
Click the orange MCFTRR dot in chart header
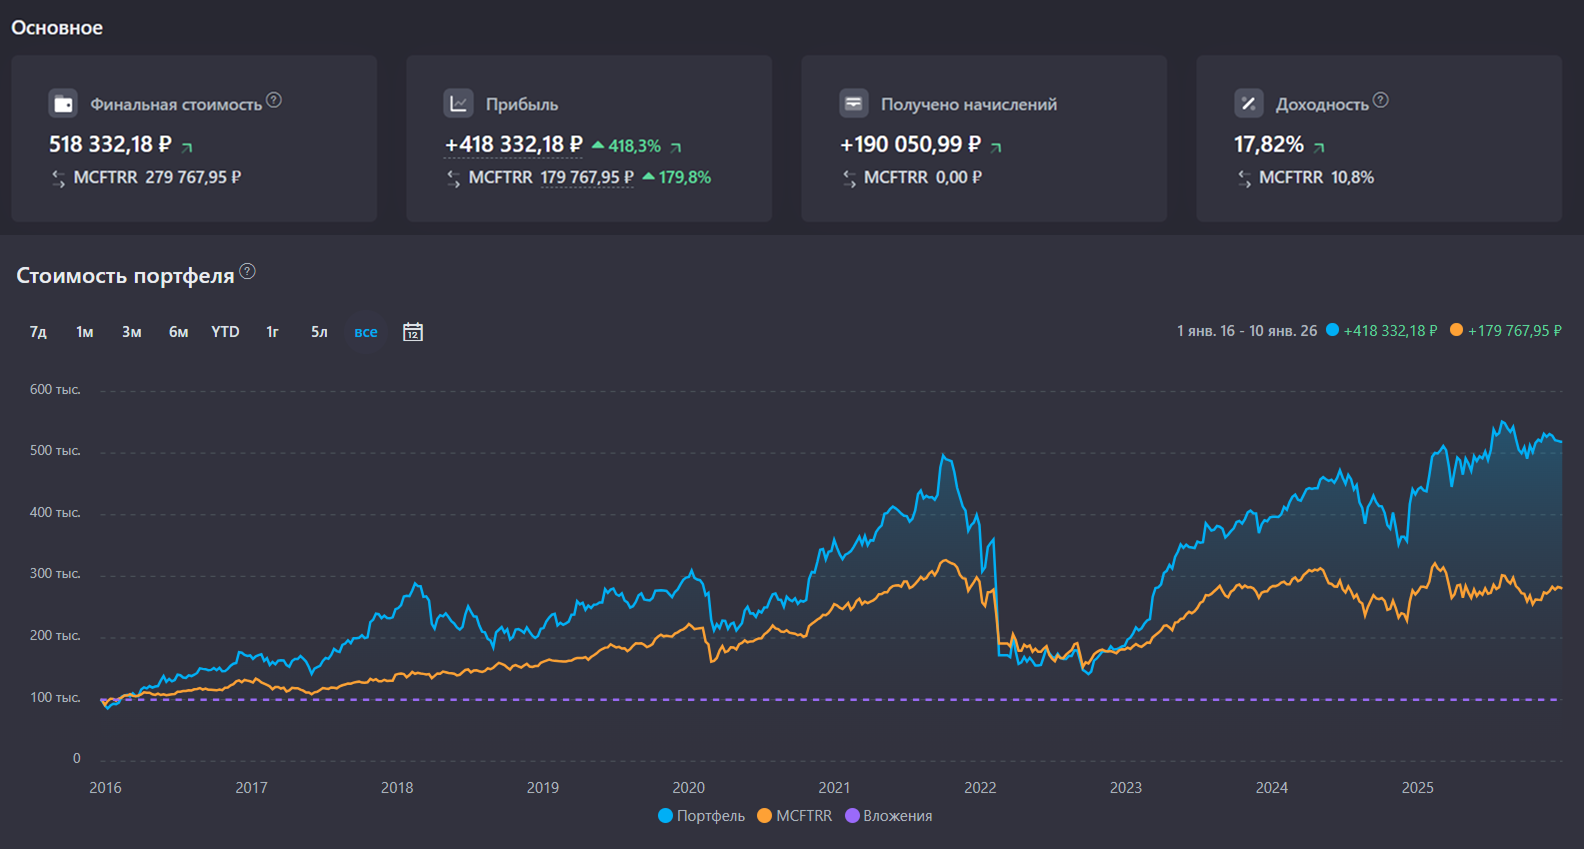pyautogui.click(x=1456, y=330)
